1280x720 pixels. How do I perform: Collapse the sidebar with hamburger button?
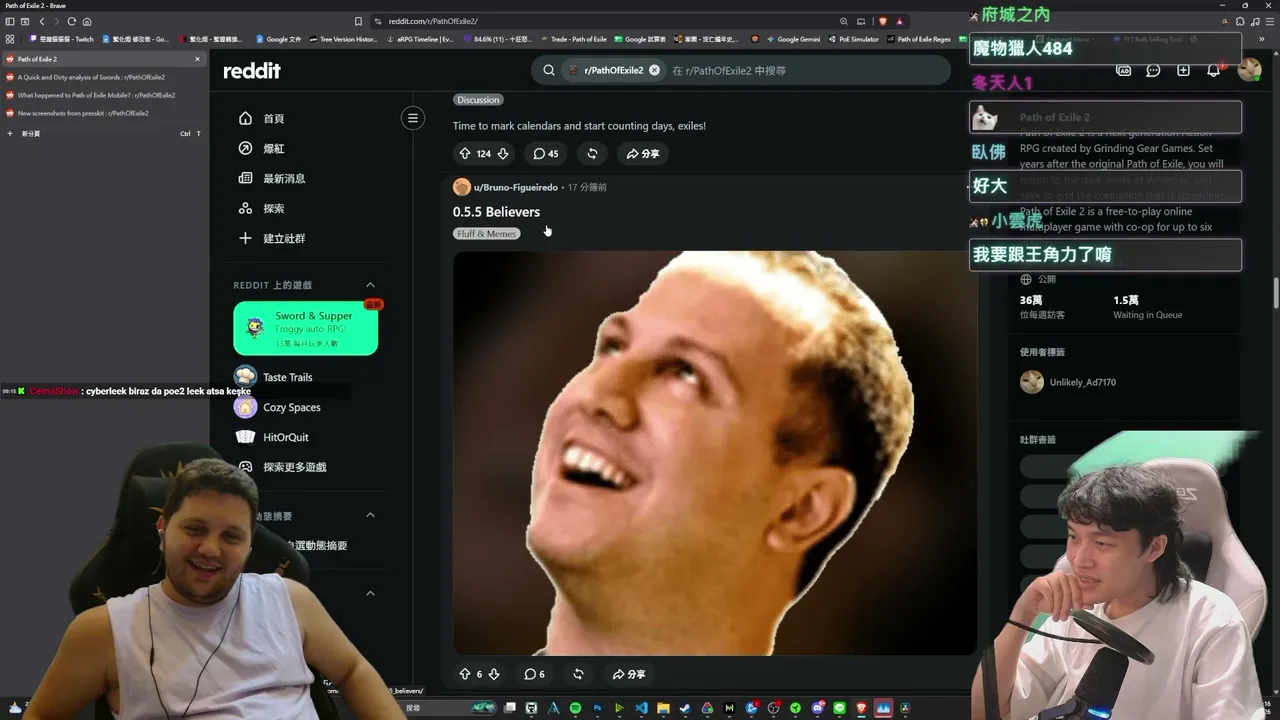(413, 118)
